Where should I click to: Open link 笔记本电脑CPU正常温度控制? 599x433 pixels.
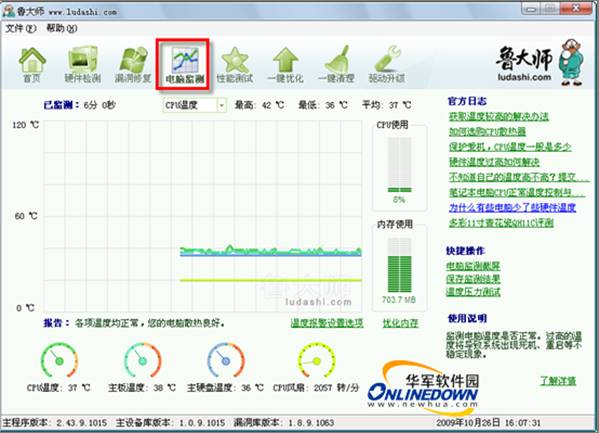point(517,193)
